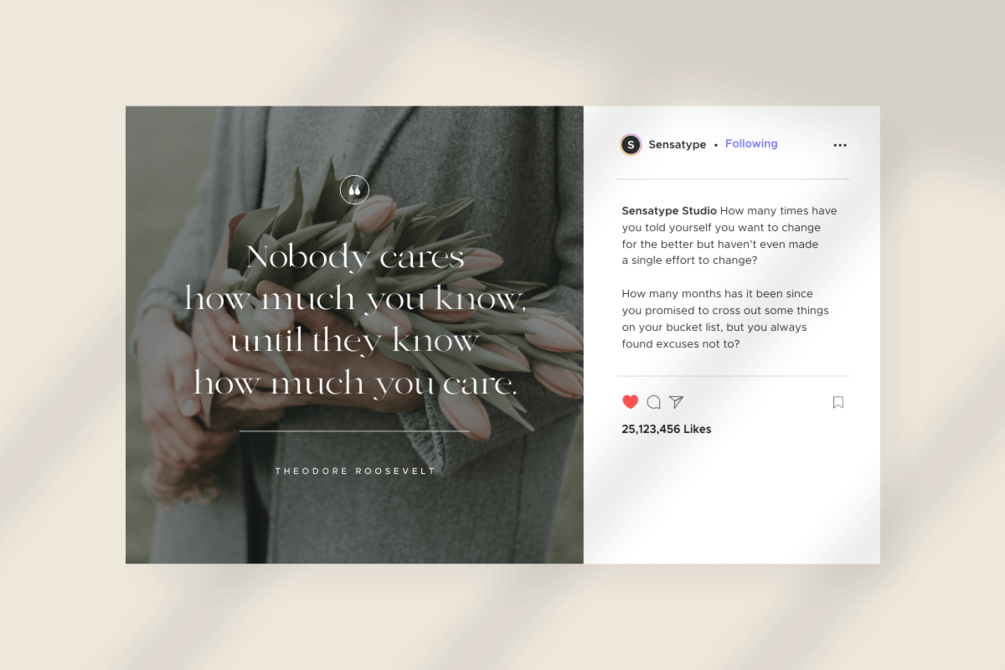Viewport: 1005px width, 670px height.
Task: Save post with bookmark icon
Action: (838, 402)
